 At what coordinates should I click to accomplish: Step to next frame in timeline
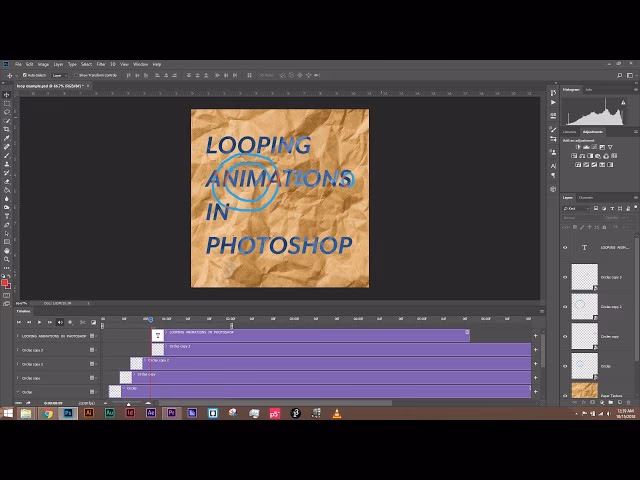point(50,322)
